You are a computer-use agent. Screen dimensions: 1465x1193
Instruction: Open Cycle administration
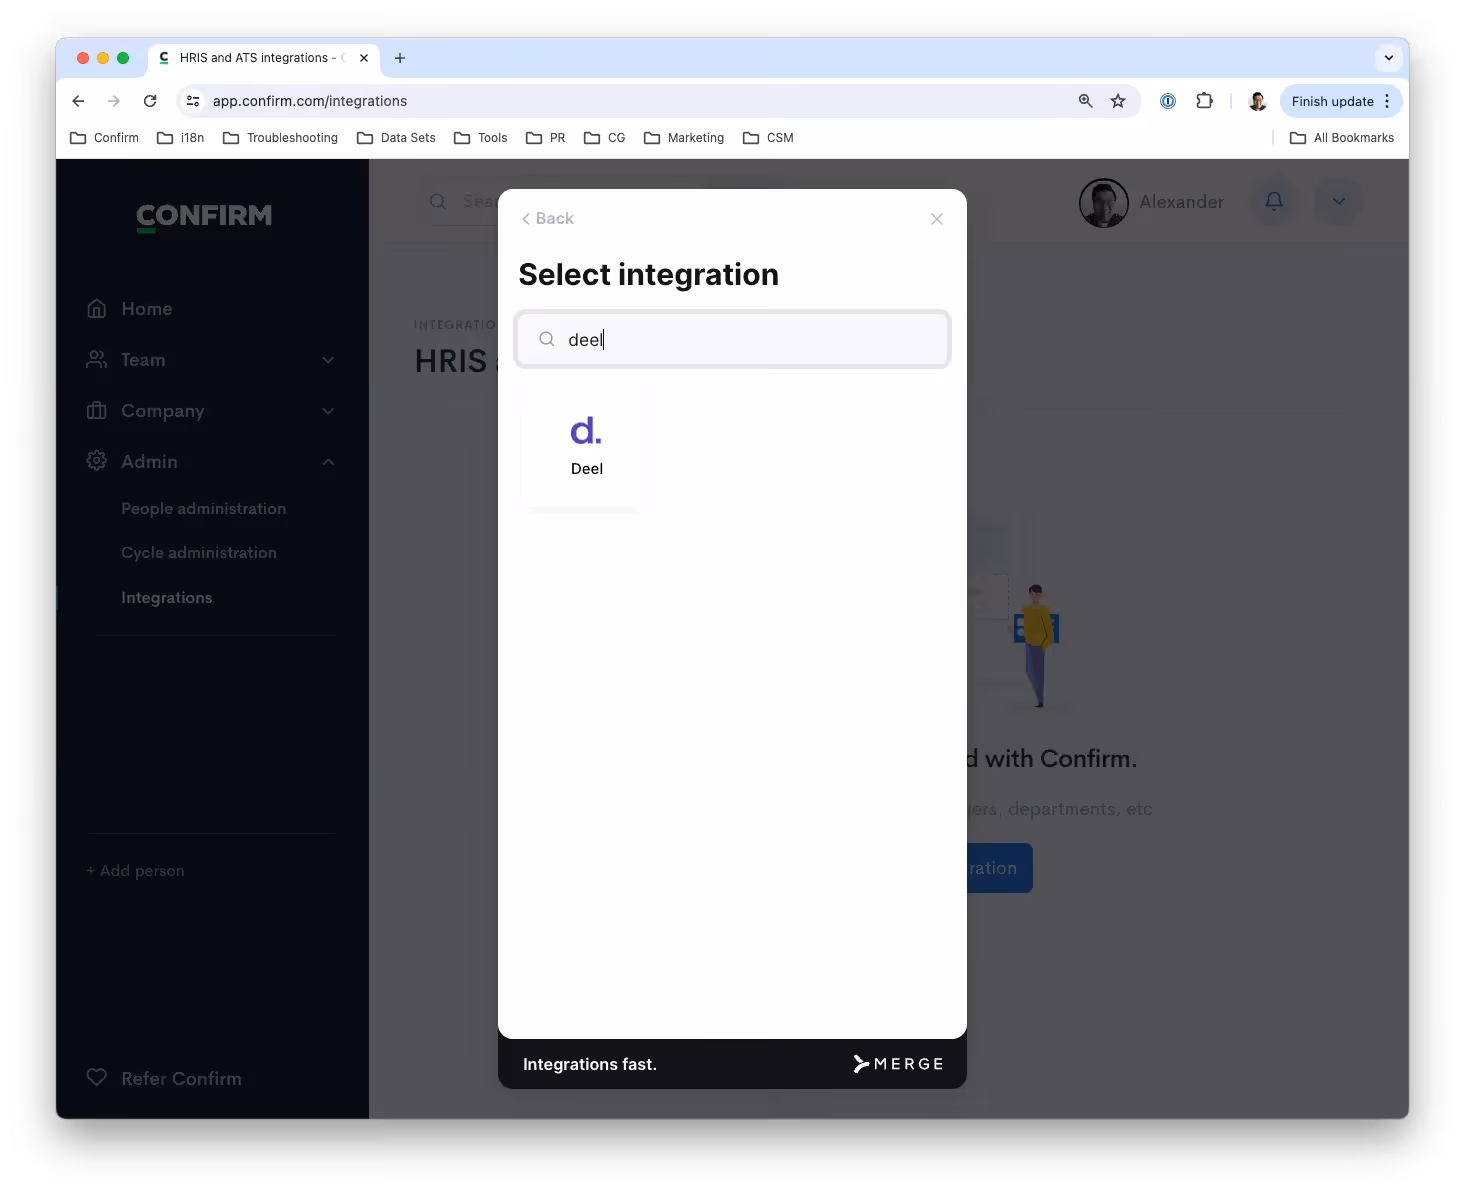pos(199,553)
